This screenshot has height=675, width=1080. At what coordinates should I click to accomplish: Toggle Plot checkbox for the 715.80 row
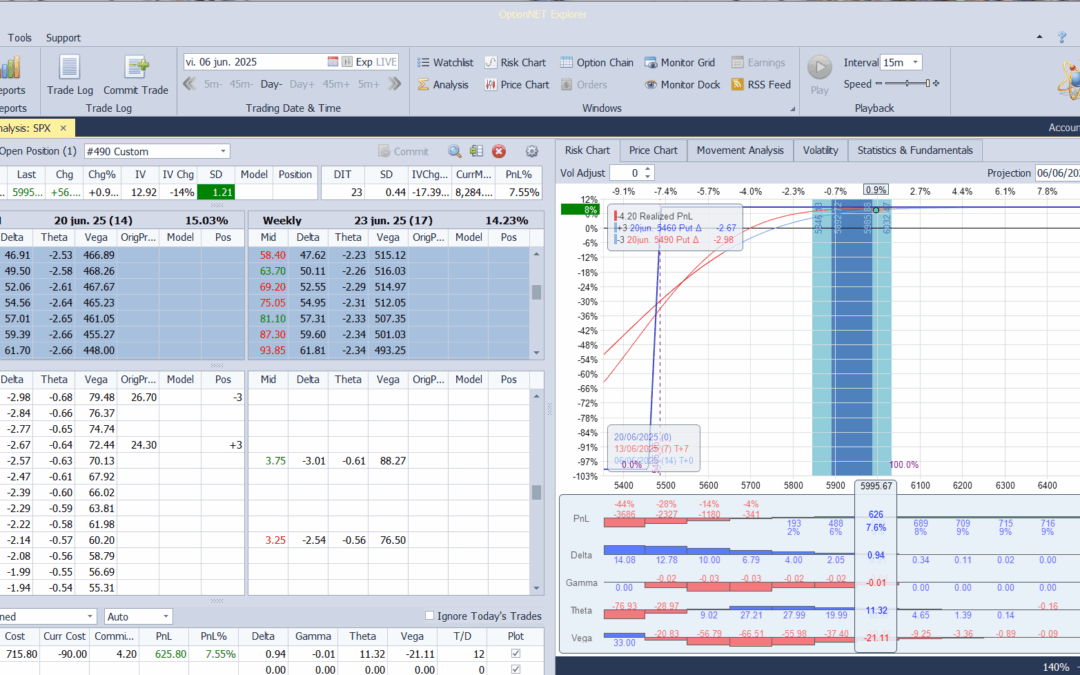515,654
